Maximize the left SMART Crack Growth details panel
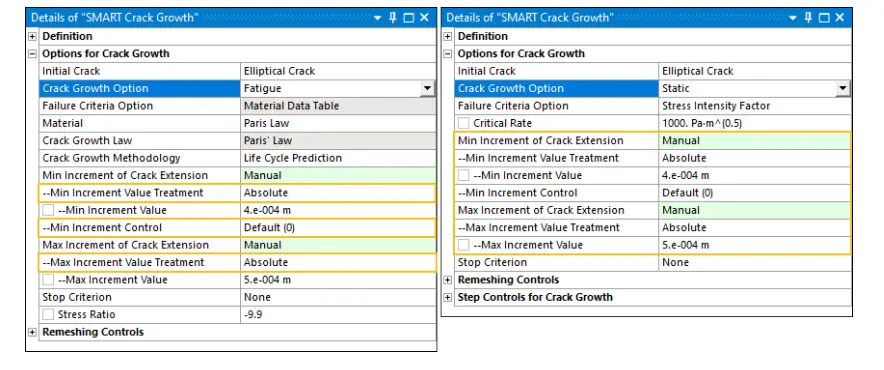Viewport: 884px width, 370px height. (409, 18)
